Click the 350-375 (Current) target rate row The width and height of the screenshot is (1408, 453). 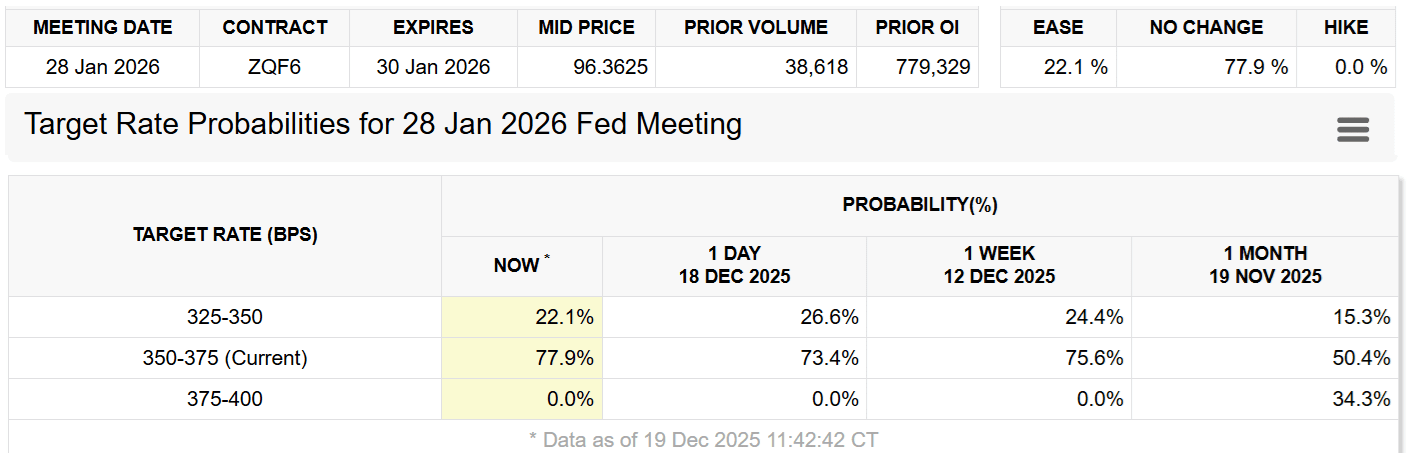(x=225, y=358)
